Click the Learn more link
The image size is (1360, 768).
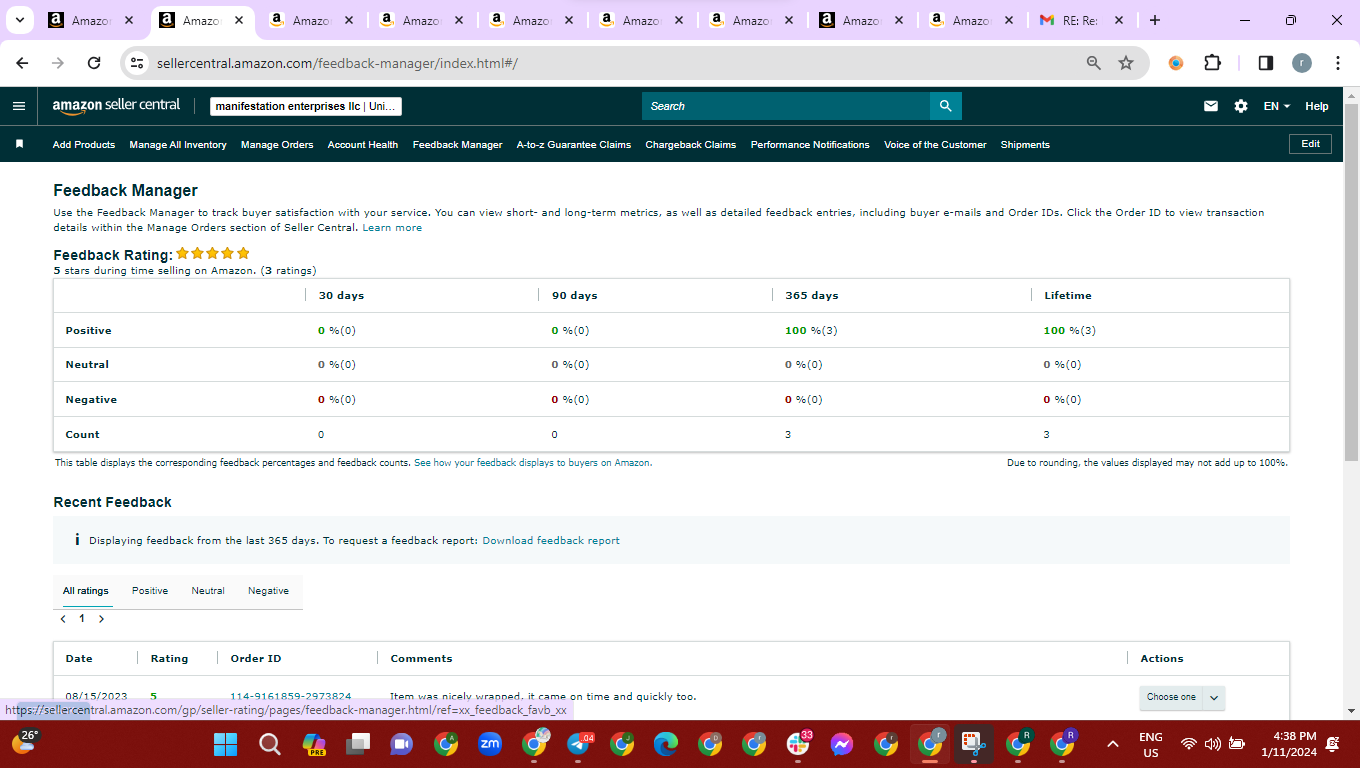tap(392, 228)
